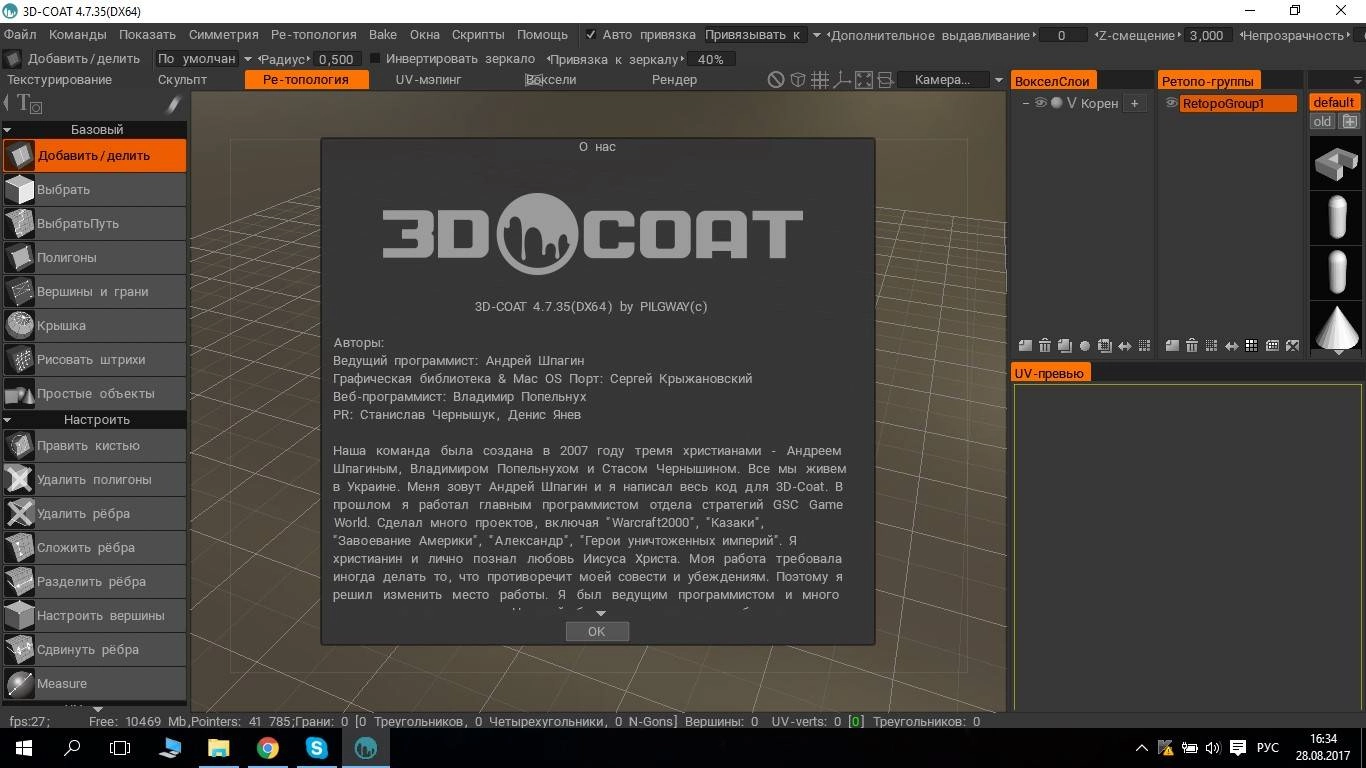Open the Файл menu

(19, 35)
